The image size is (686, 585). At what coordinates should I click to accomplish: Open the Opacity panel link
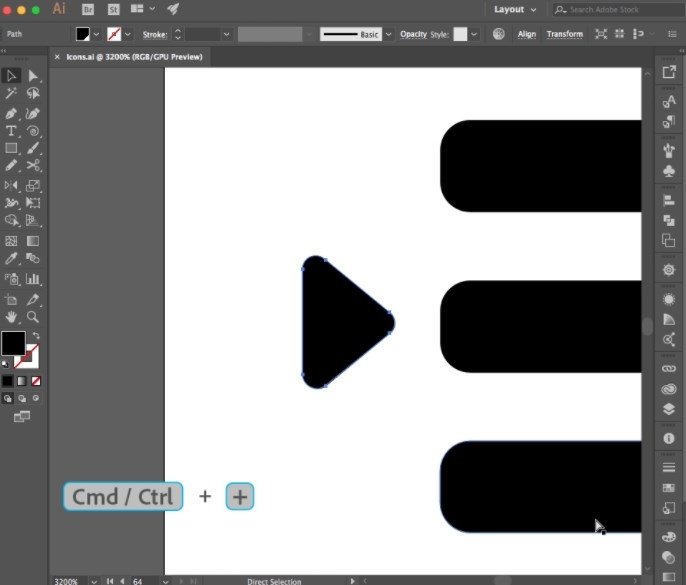(x=413, y=34)
